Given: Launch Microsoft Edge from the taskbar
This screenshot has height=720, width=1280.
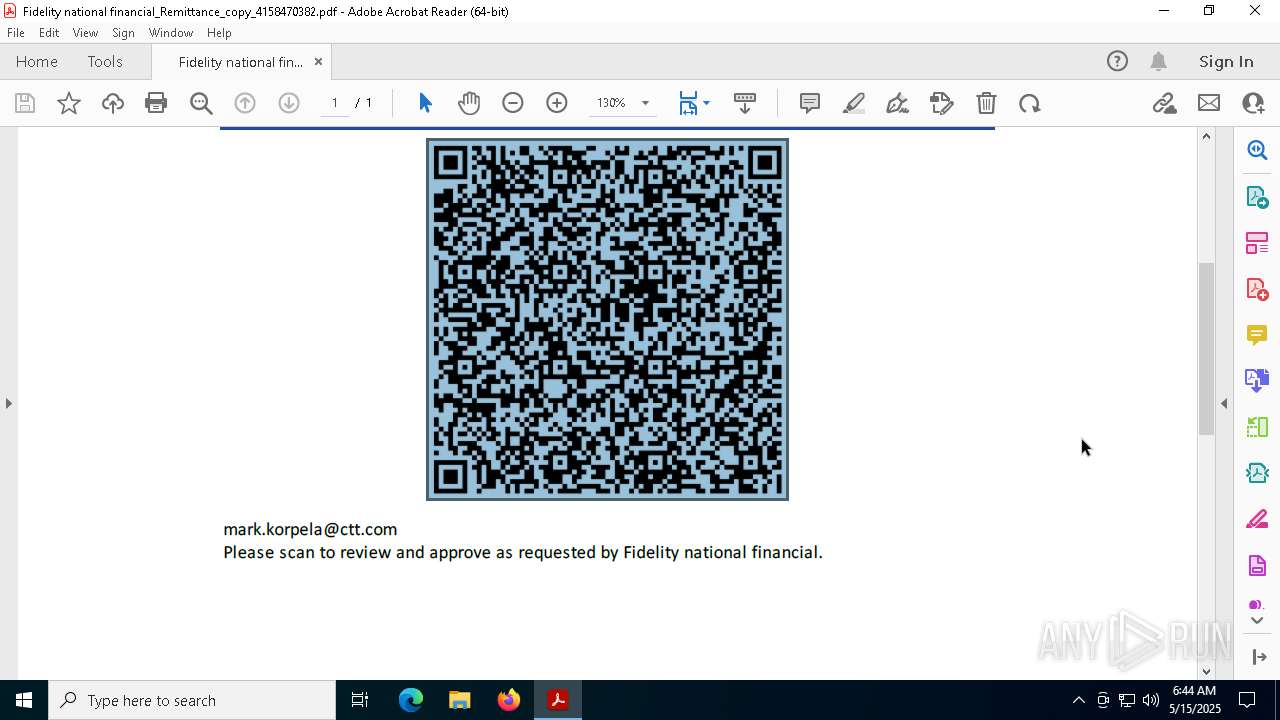Looking at the screenshot, I should pyautogui.click(x=411, y=700).
